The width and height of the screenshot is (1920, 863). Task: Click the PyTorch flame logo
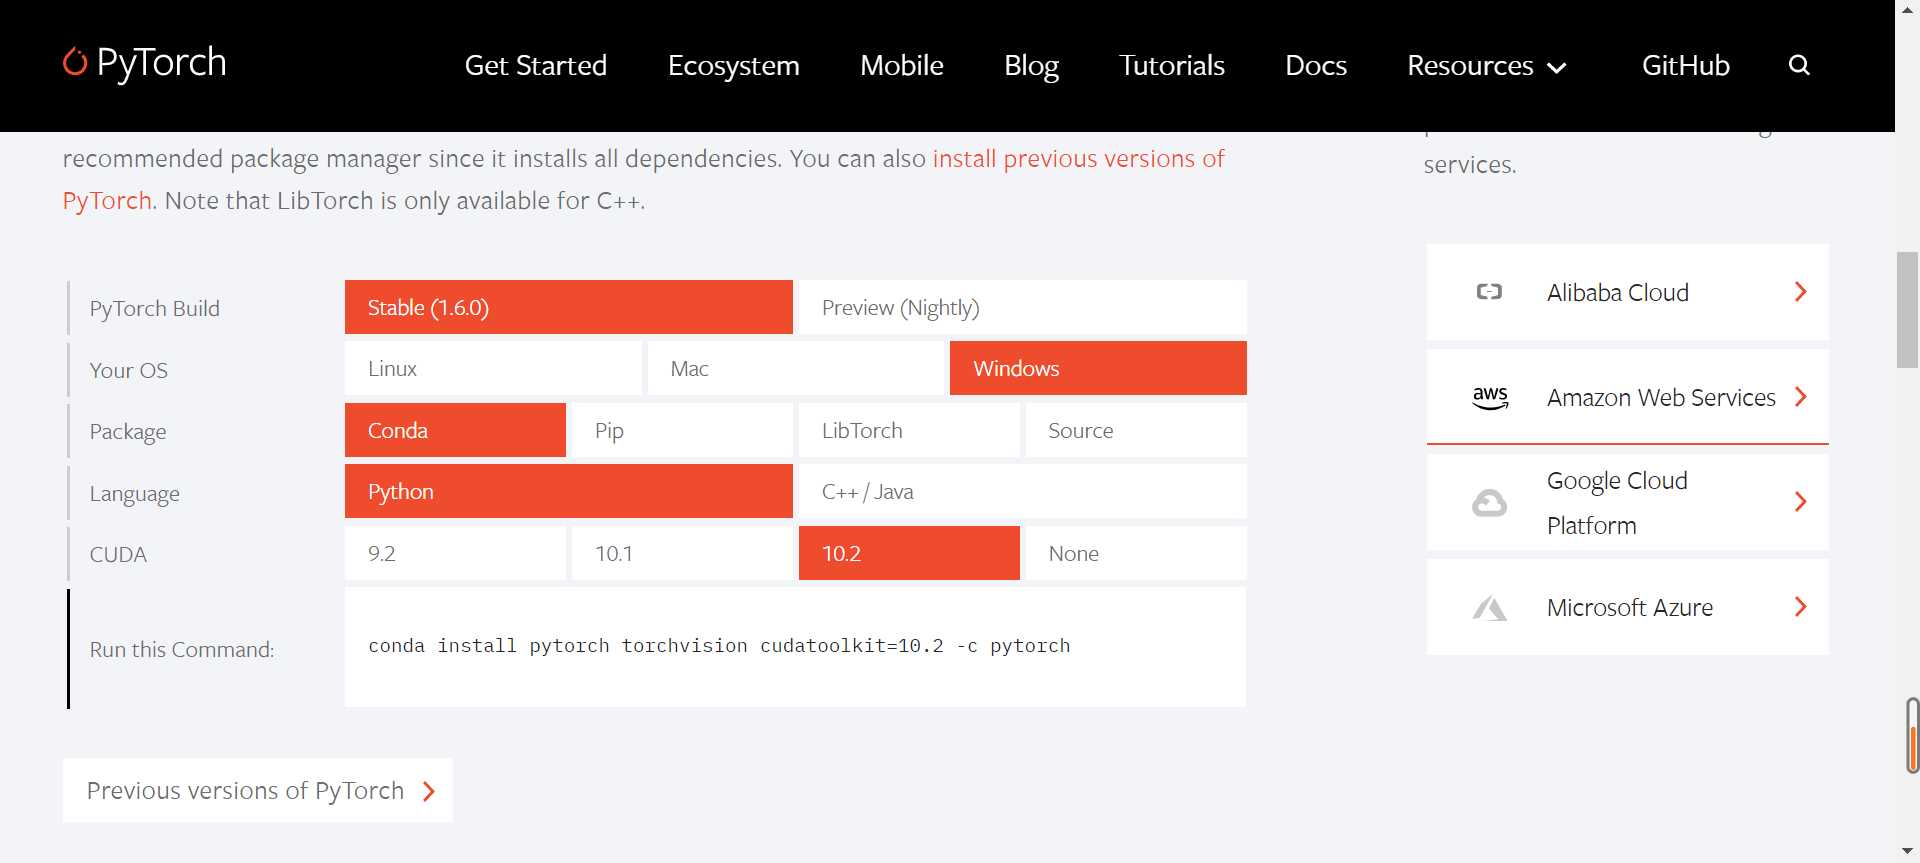point(75,62)
